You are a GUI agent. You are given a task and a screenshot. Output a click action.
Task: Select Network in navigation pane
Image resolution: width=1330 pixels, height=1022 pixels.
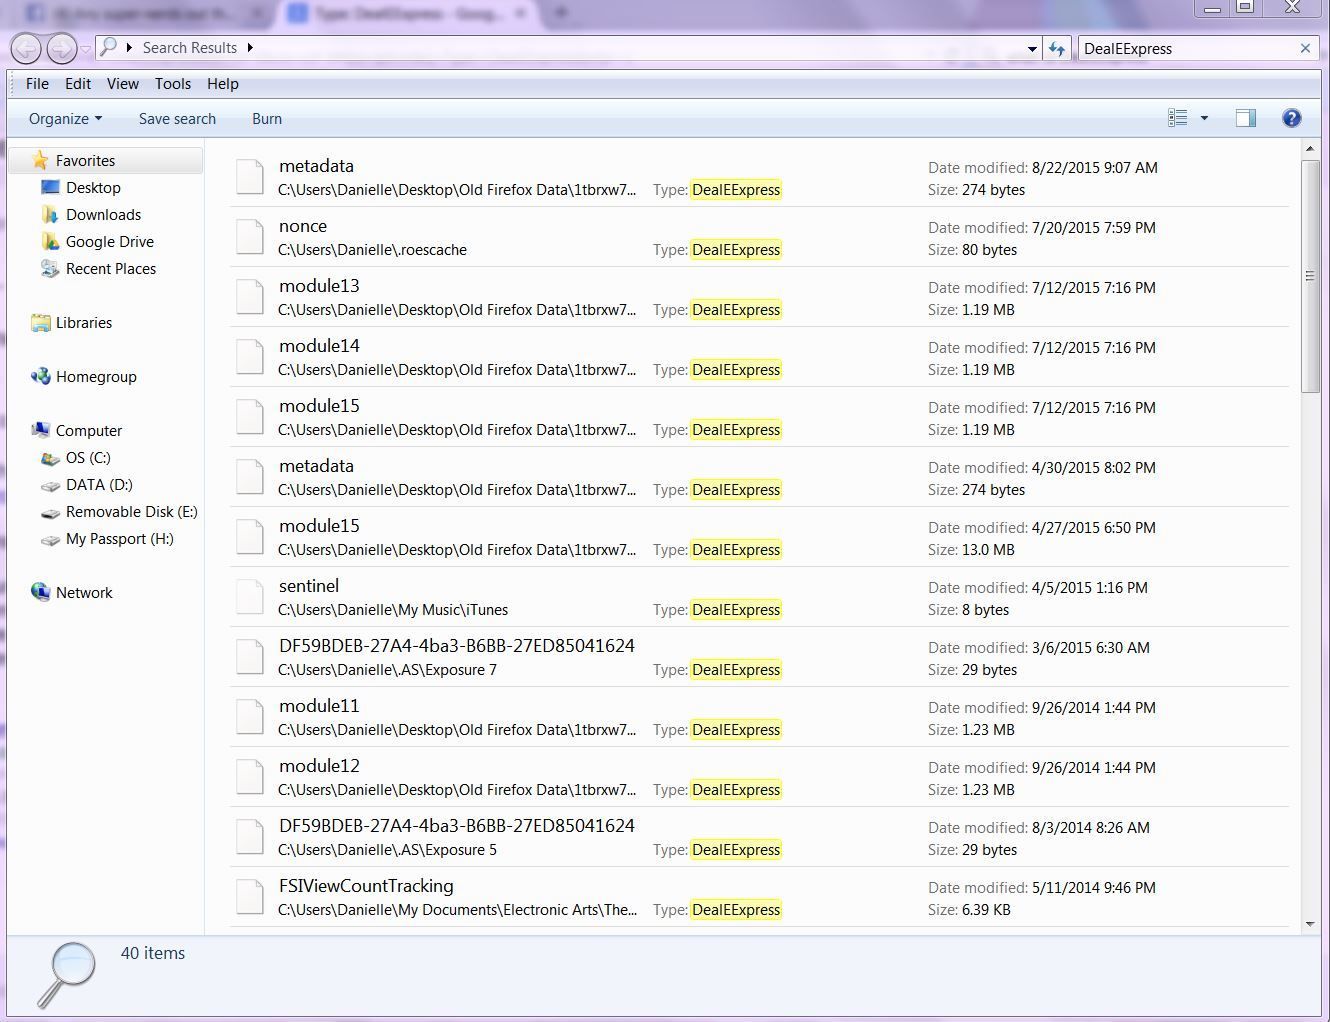[84, 592]
